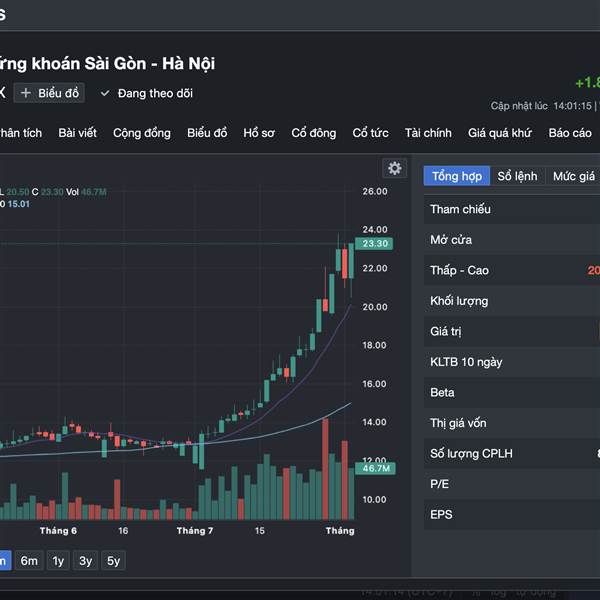Open chart settings gear icon

click(x=395, y=168)
